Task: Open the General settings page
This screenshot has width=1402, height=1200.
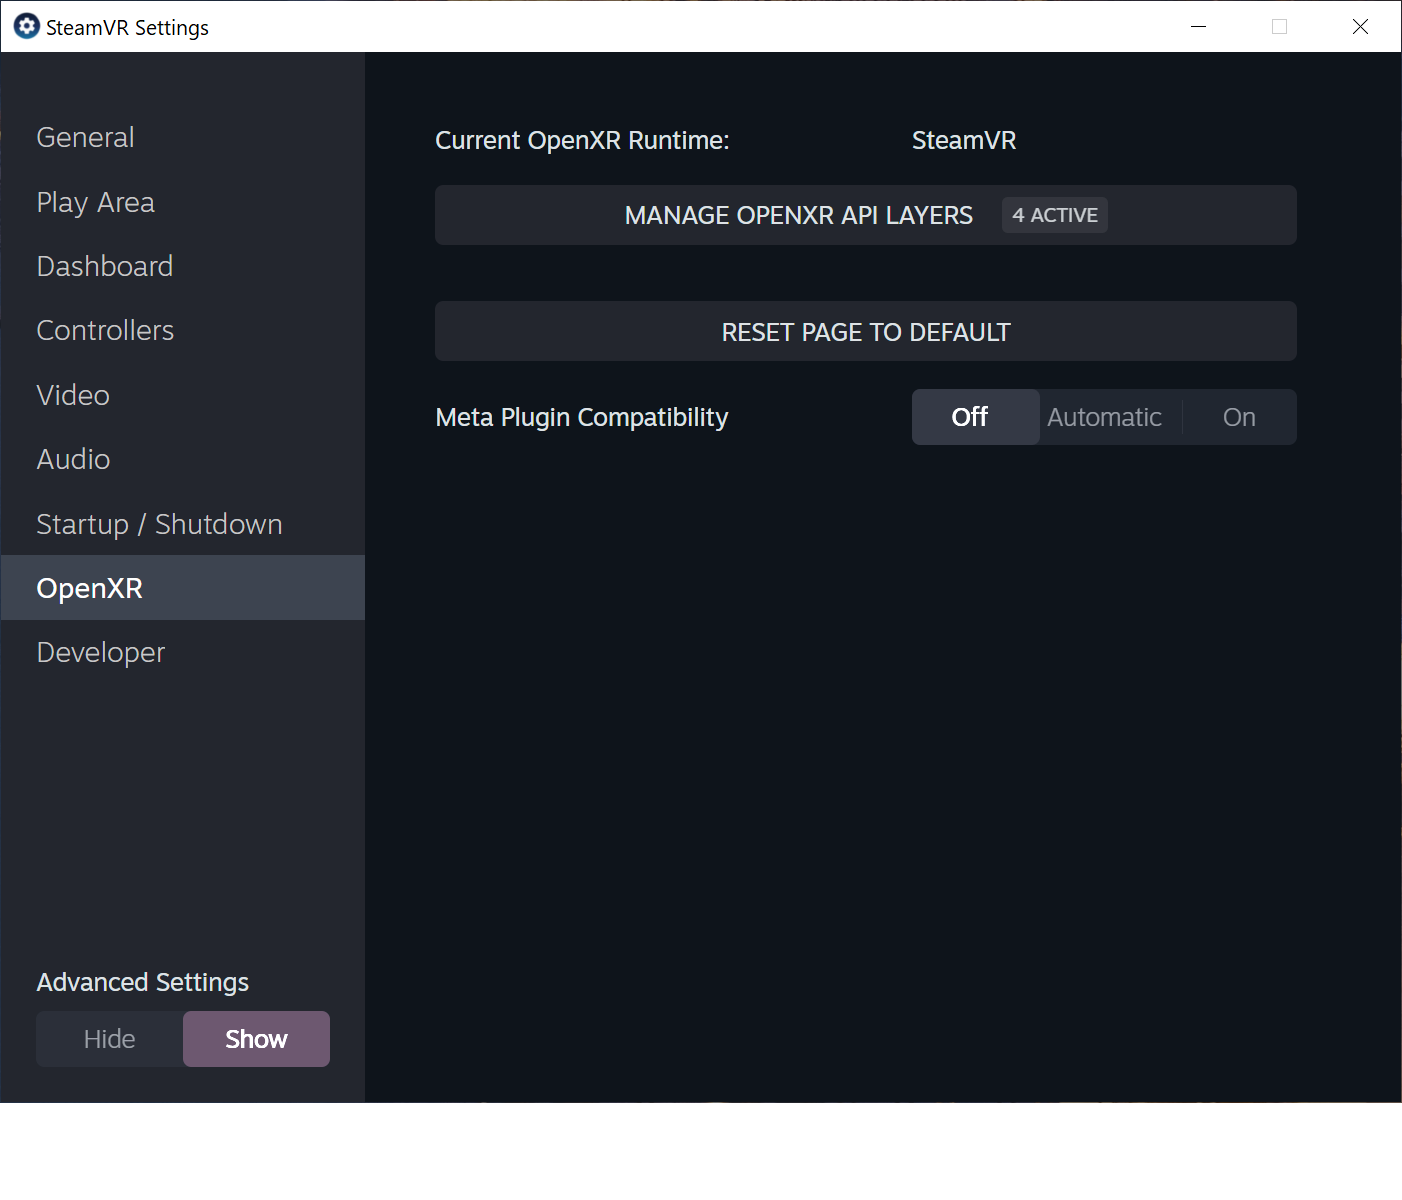Action: point(182,137)
